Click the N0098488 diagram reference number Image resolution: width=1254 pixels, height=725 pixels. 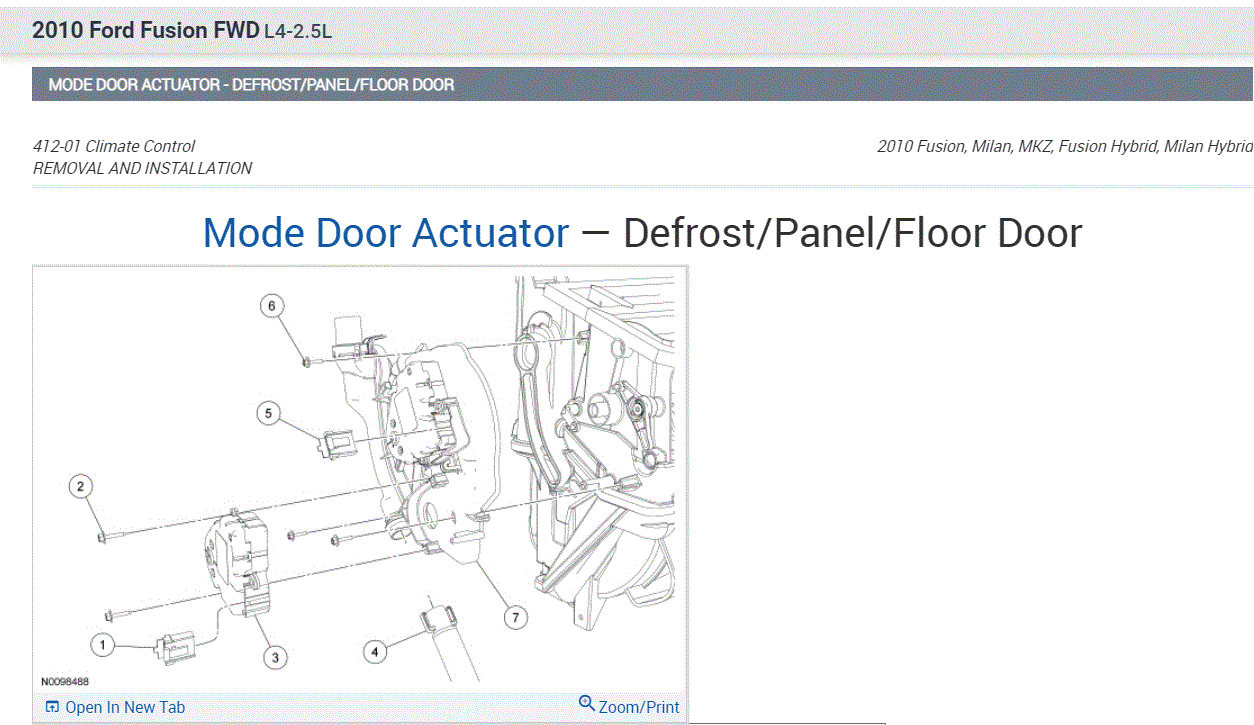coord(65,682)
